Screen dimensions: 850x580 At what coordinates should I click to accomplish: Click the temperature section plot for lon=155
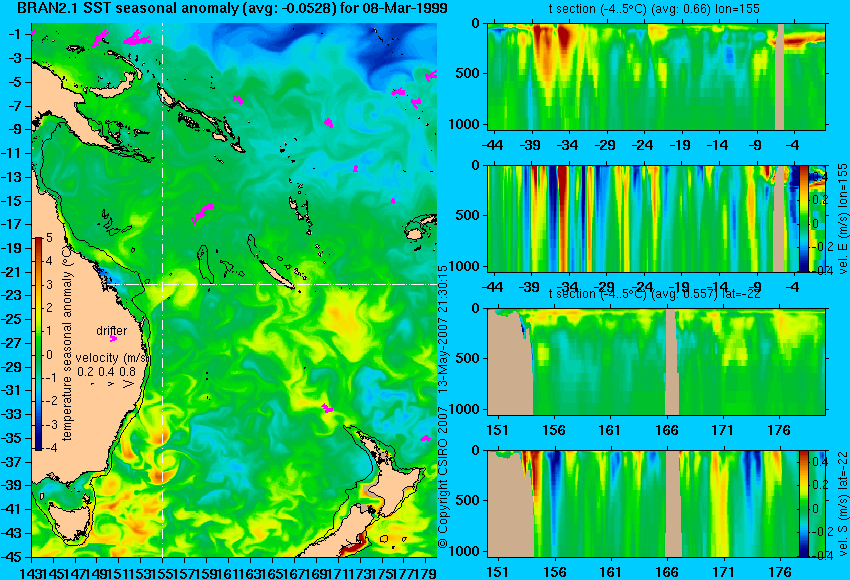coord(656,76)
